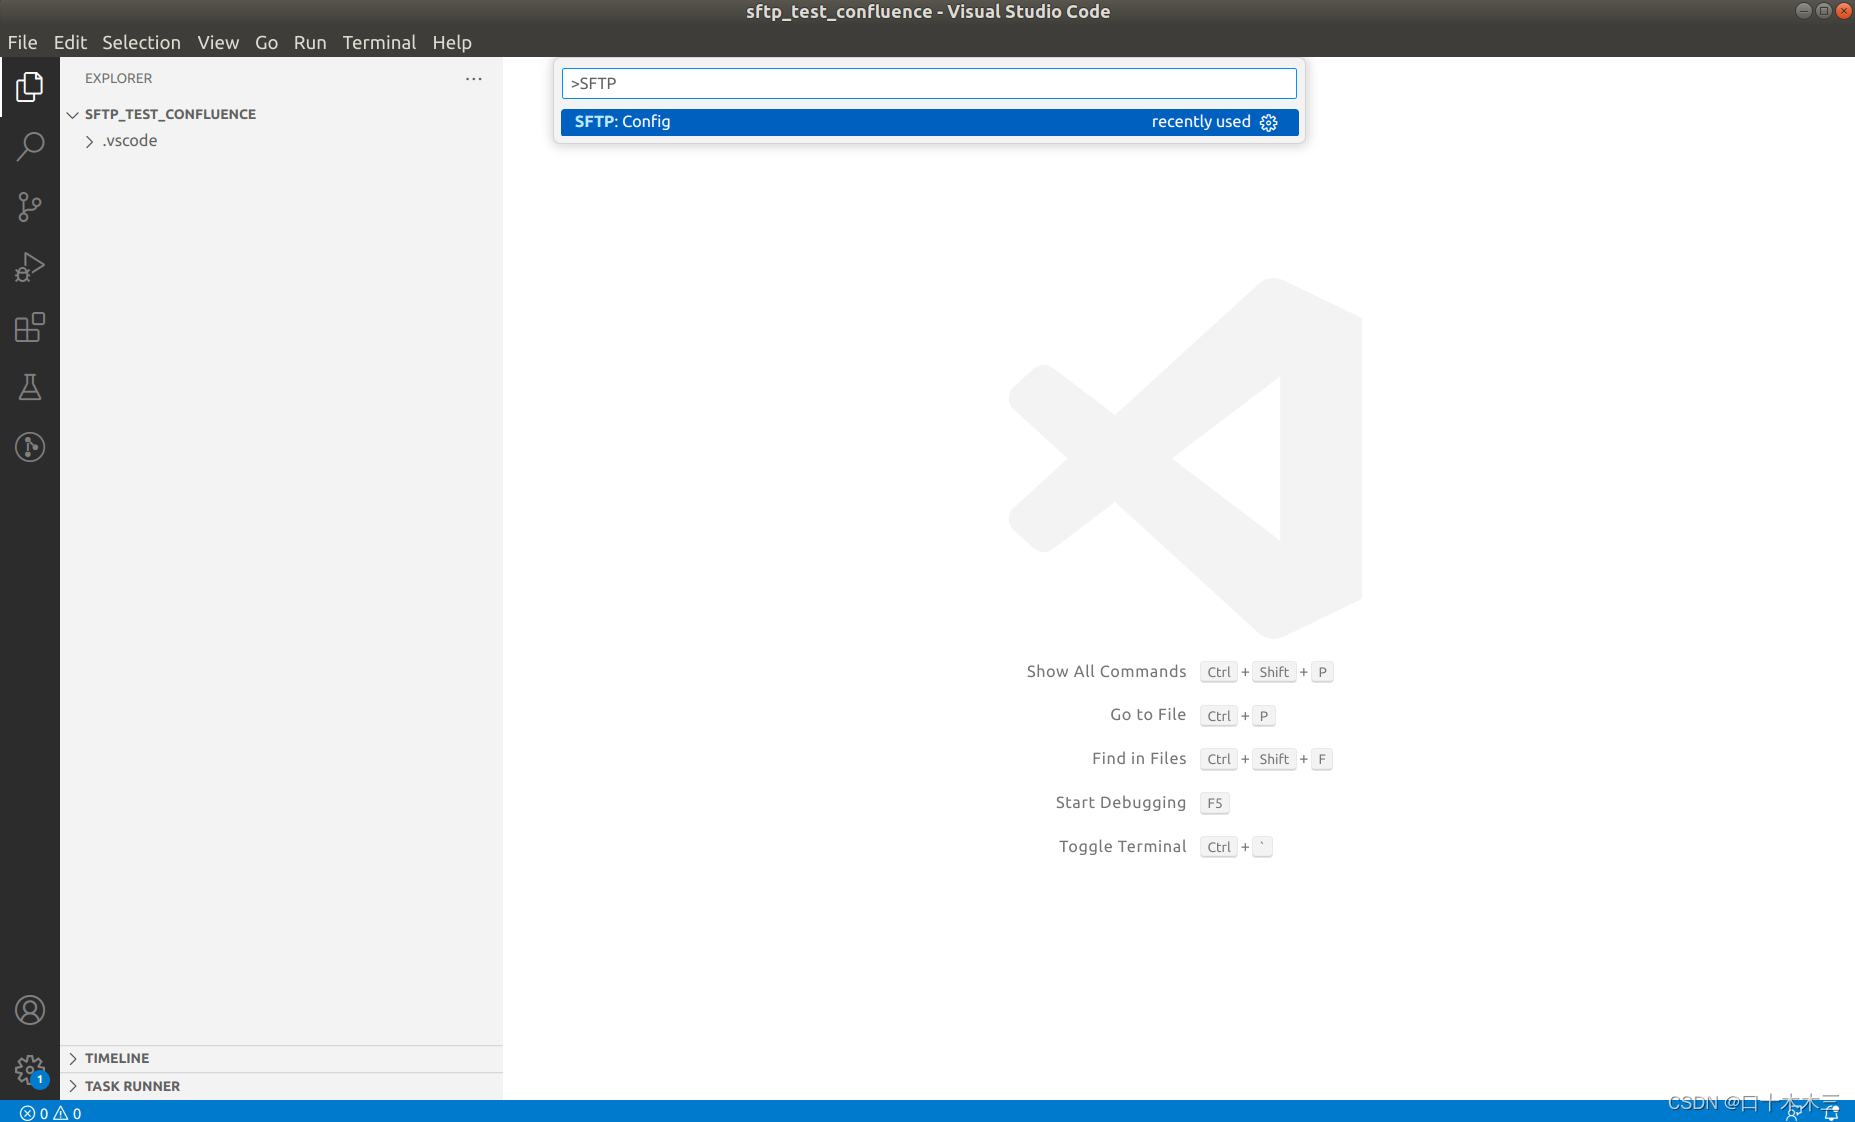Click the recently used label
This screenshot has width=1855, height=1122.
(x=1201, y=121)
